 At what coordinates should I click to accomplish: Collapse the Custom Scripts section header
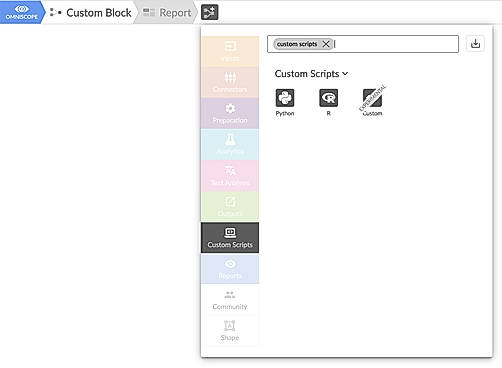coord(311,74)
